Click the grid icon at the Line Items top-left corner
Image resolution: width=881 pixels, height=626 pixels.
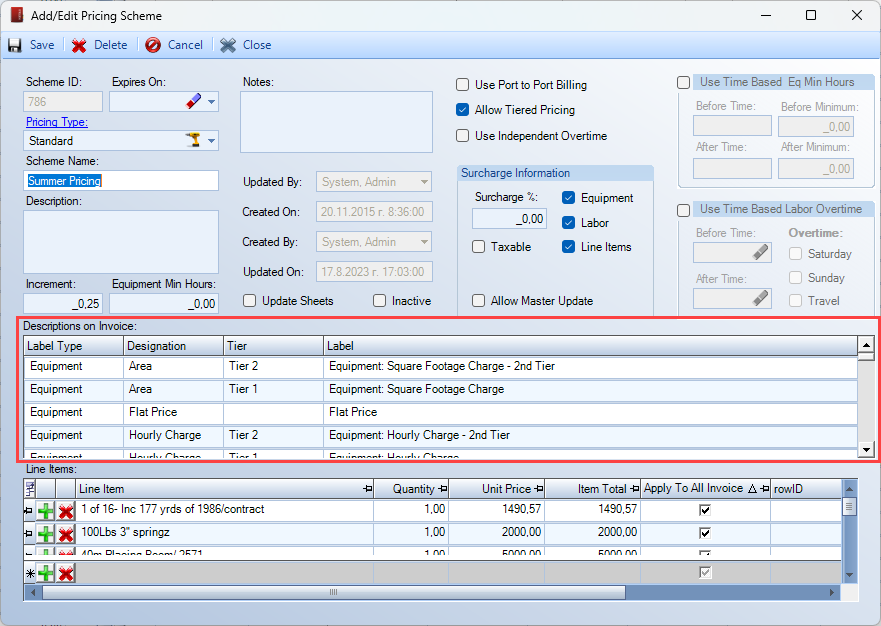pyautogui.click(x=30, y=489)
